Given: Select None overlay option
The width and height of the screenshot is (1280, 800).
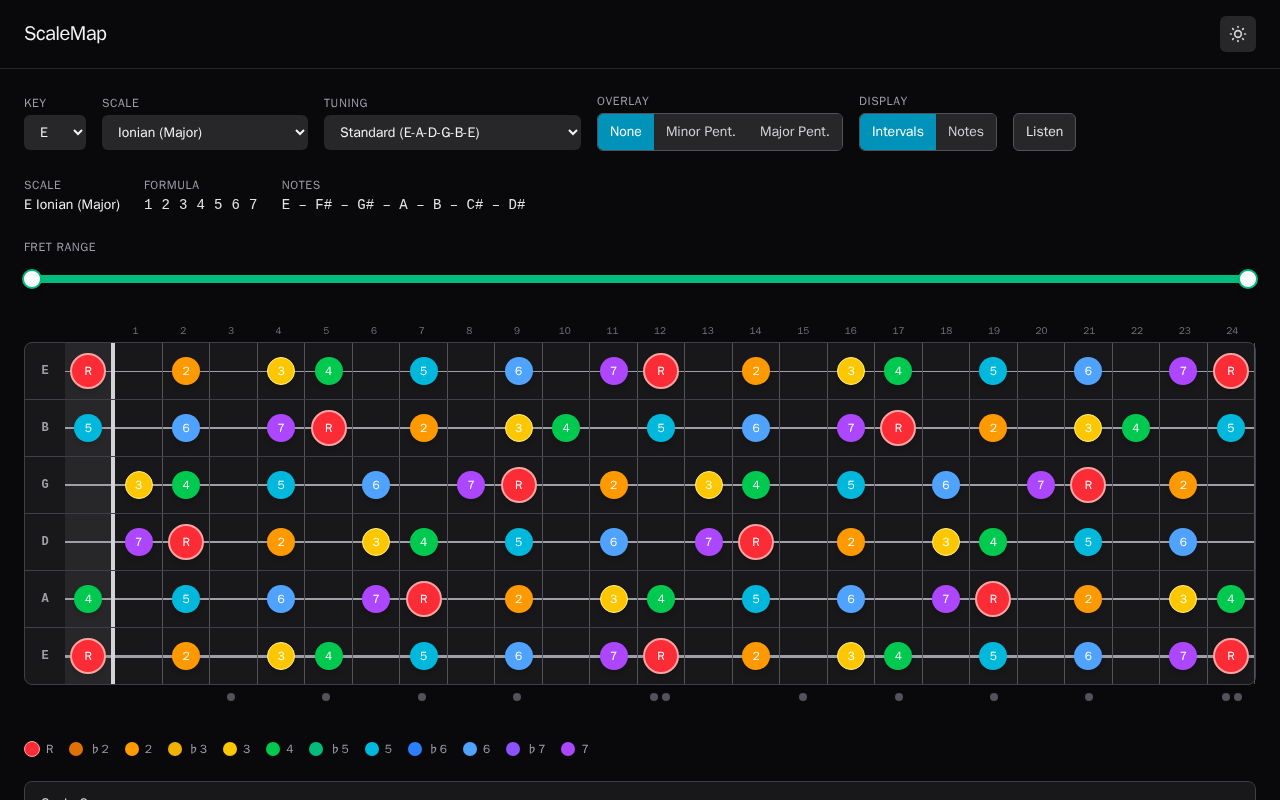Looking at the screenshot, I should [x=626, y=132].
